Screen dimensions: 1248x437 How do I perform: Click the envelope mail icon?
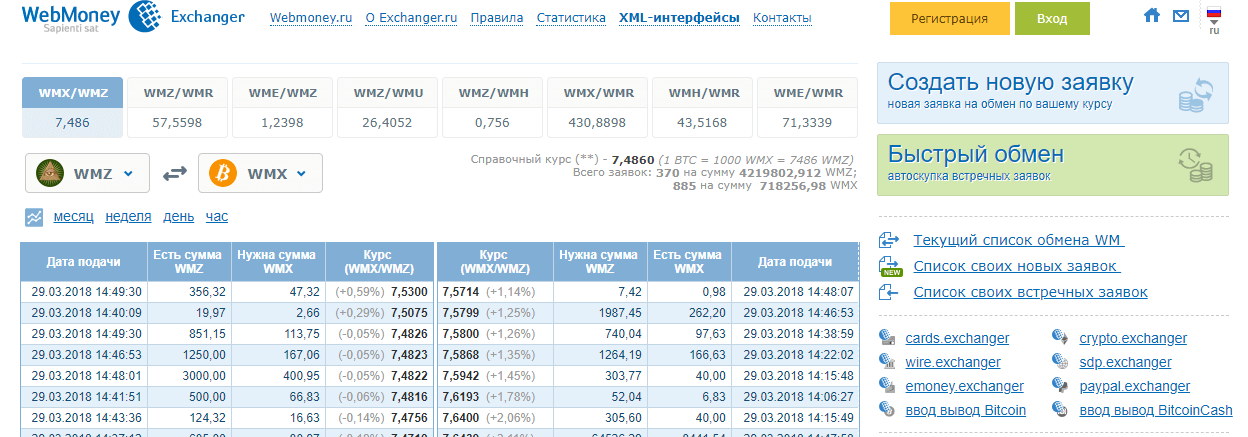tap(1181, 16)
